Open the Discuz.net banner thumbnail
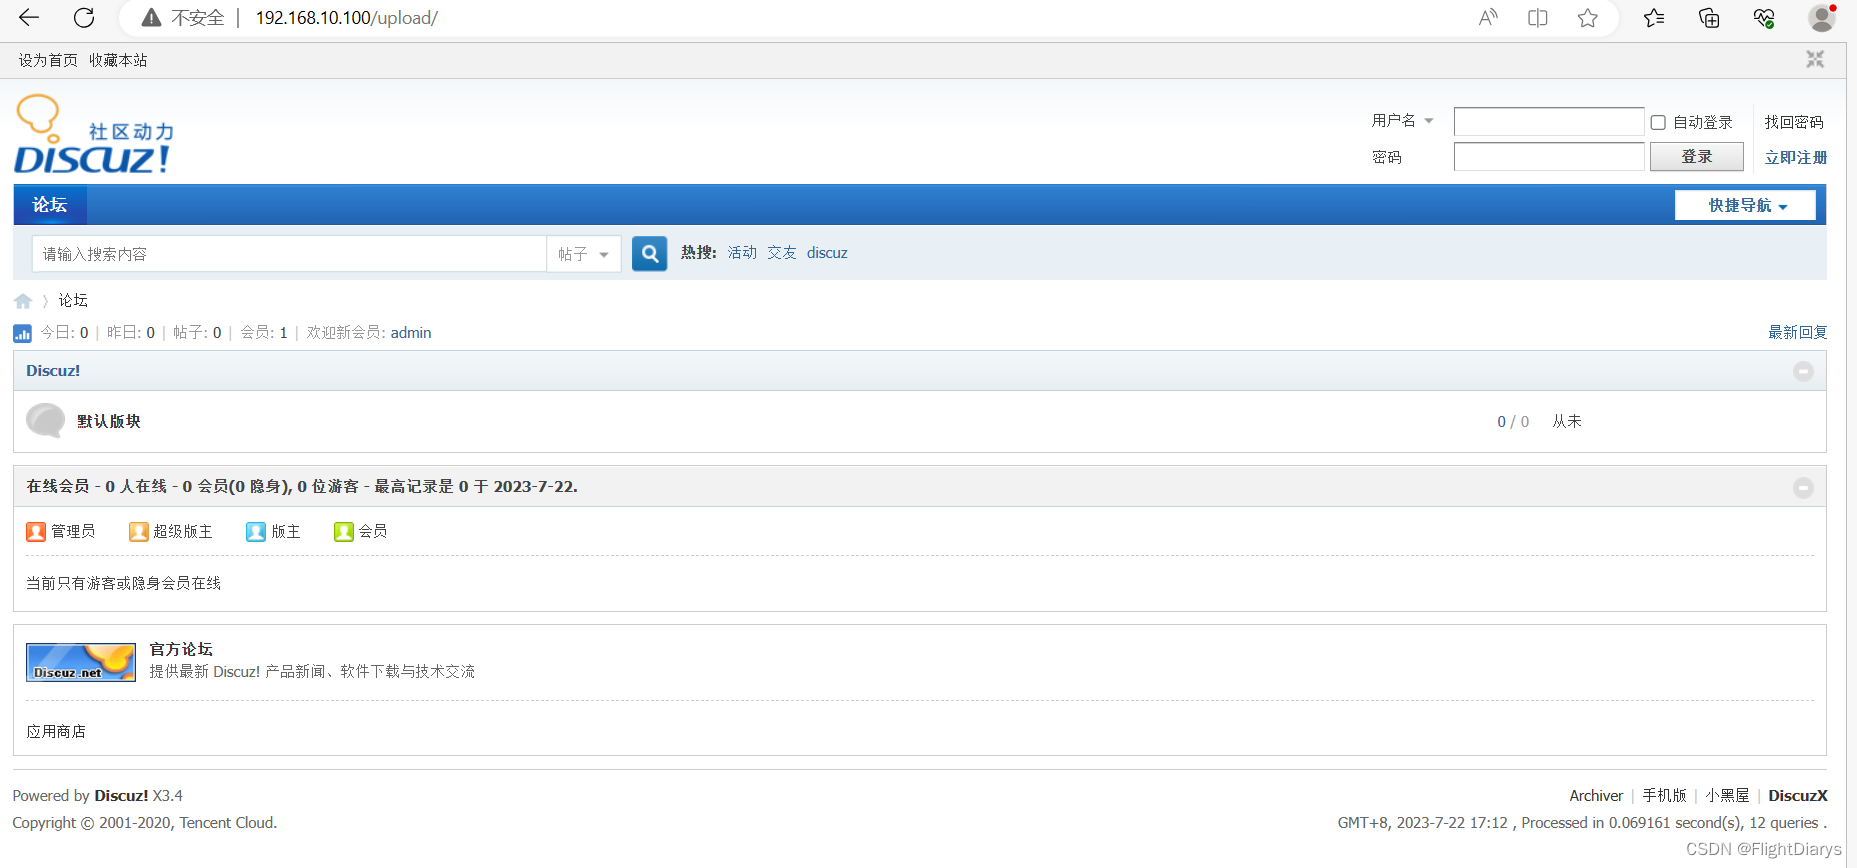Image resolution: width=1857 pixels, height=868 pixels. (81, 662)
